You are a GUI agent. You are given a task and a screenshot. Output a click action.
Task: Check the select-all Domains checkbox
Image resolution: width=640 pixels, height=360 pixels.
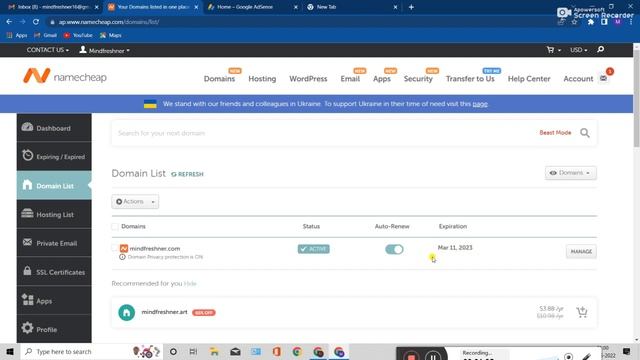pyautogui.click(x=115, y=227)
